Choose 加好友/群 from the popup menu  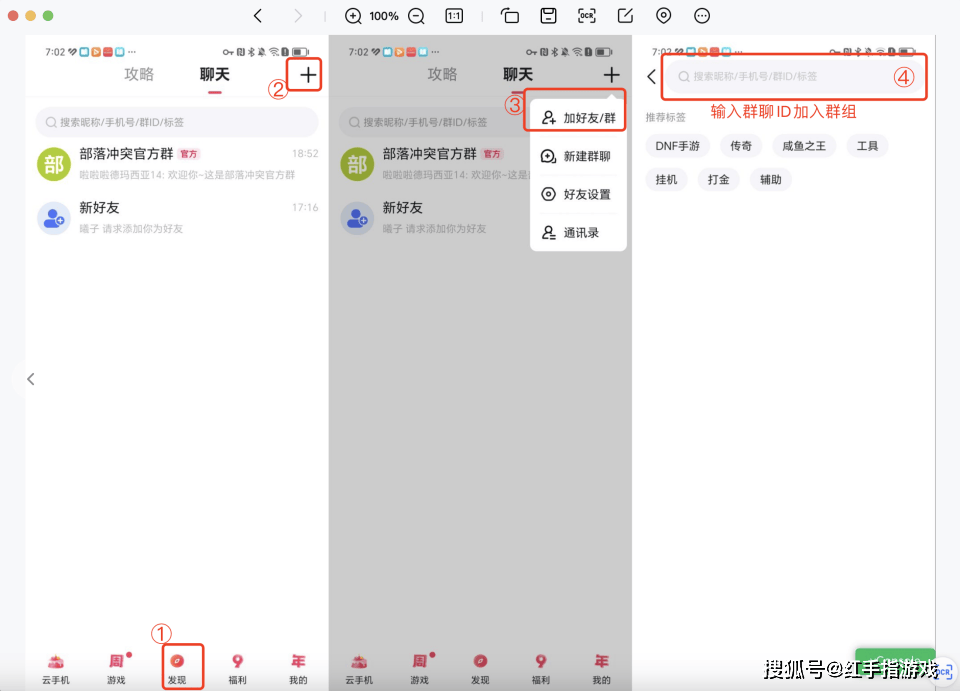[x=579, y=118]
